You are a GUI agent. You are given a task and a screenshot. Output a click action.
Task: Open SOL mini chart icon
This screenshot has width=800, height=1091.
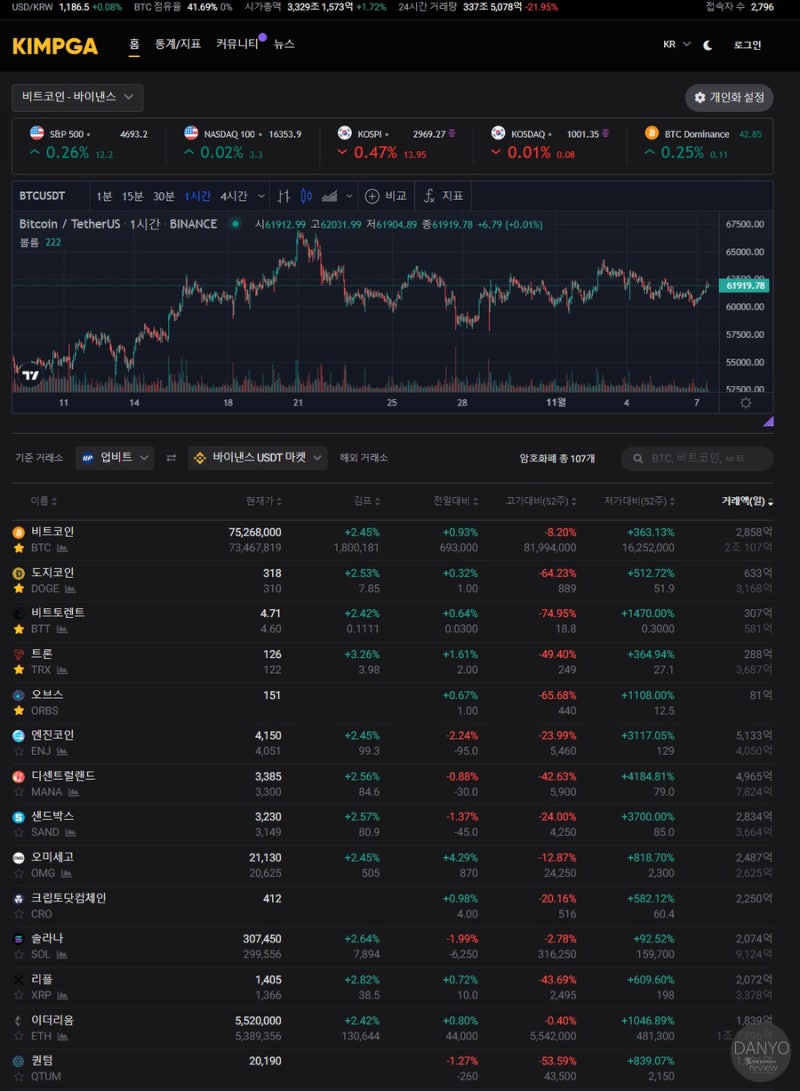click(x=62, y=955)
